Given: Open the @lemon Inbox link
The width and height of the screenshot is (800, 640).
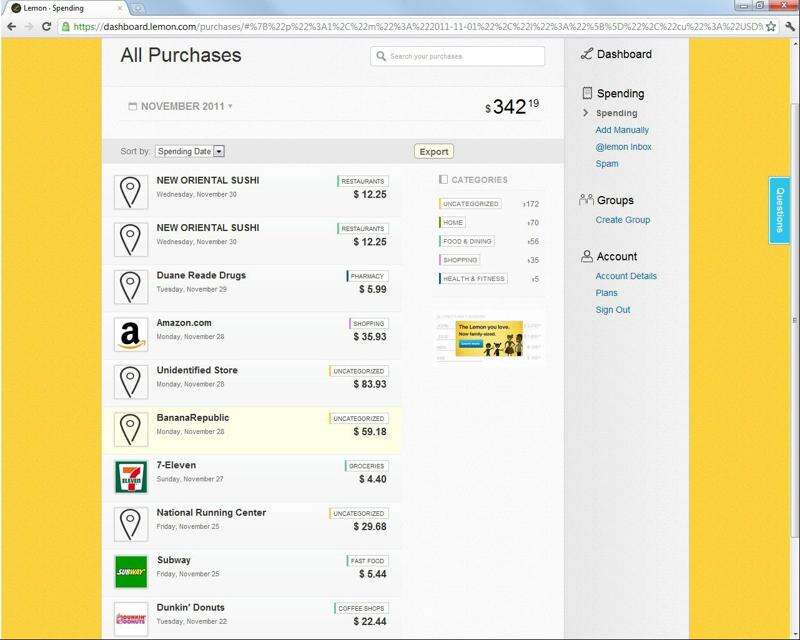Looking at the screenshot, I should tap(623, 147).
